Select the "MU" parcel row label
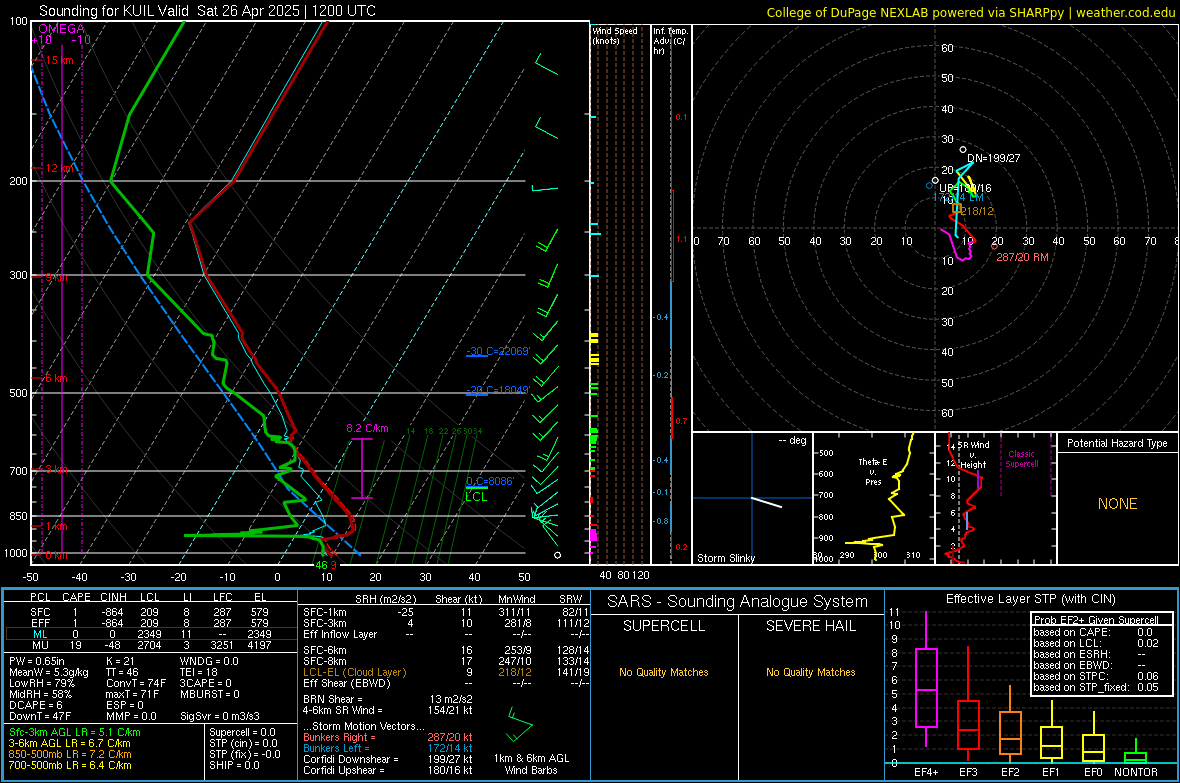1180x783 pixels. point(41,644)
